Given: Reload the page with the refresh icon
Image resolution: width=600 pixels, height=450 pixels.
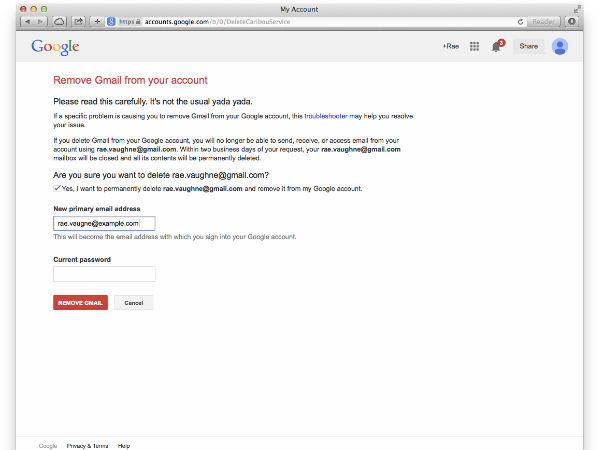Looking at the screenshot, I should (x=521, y=21).
